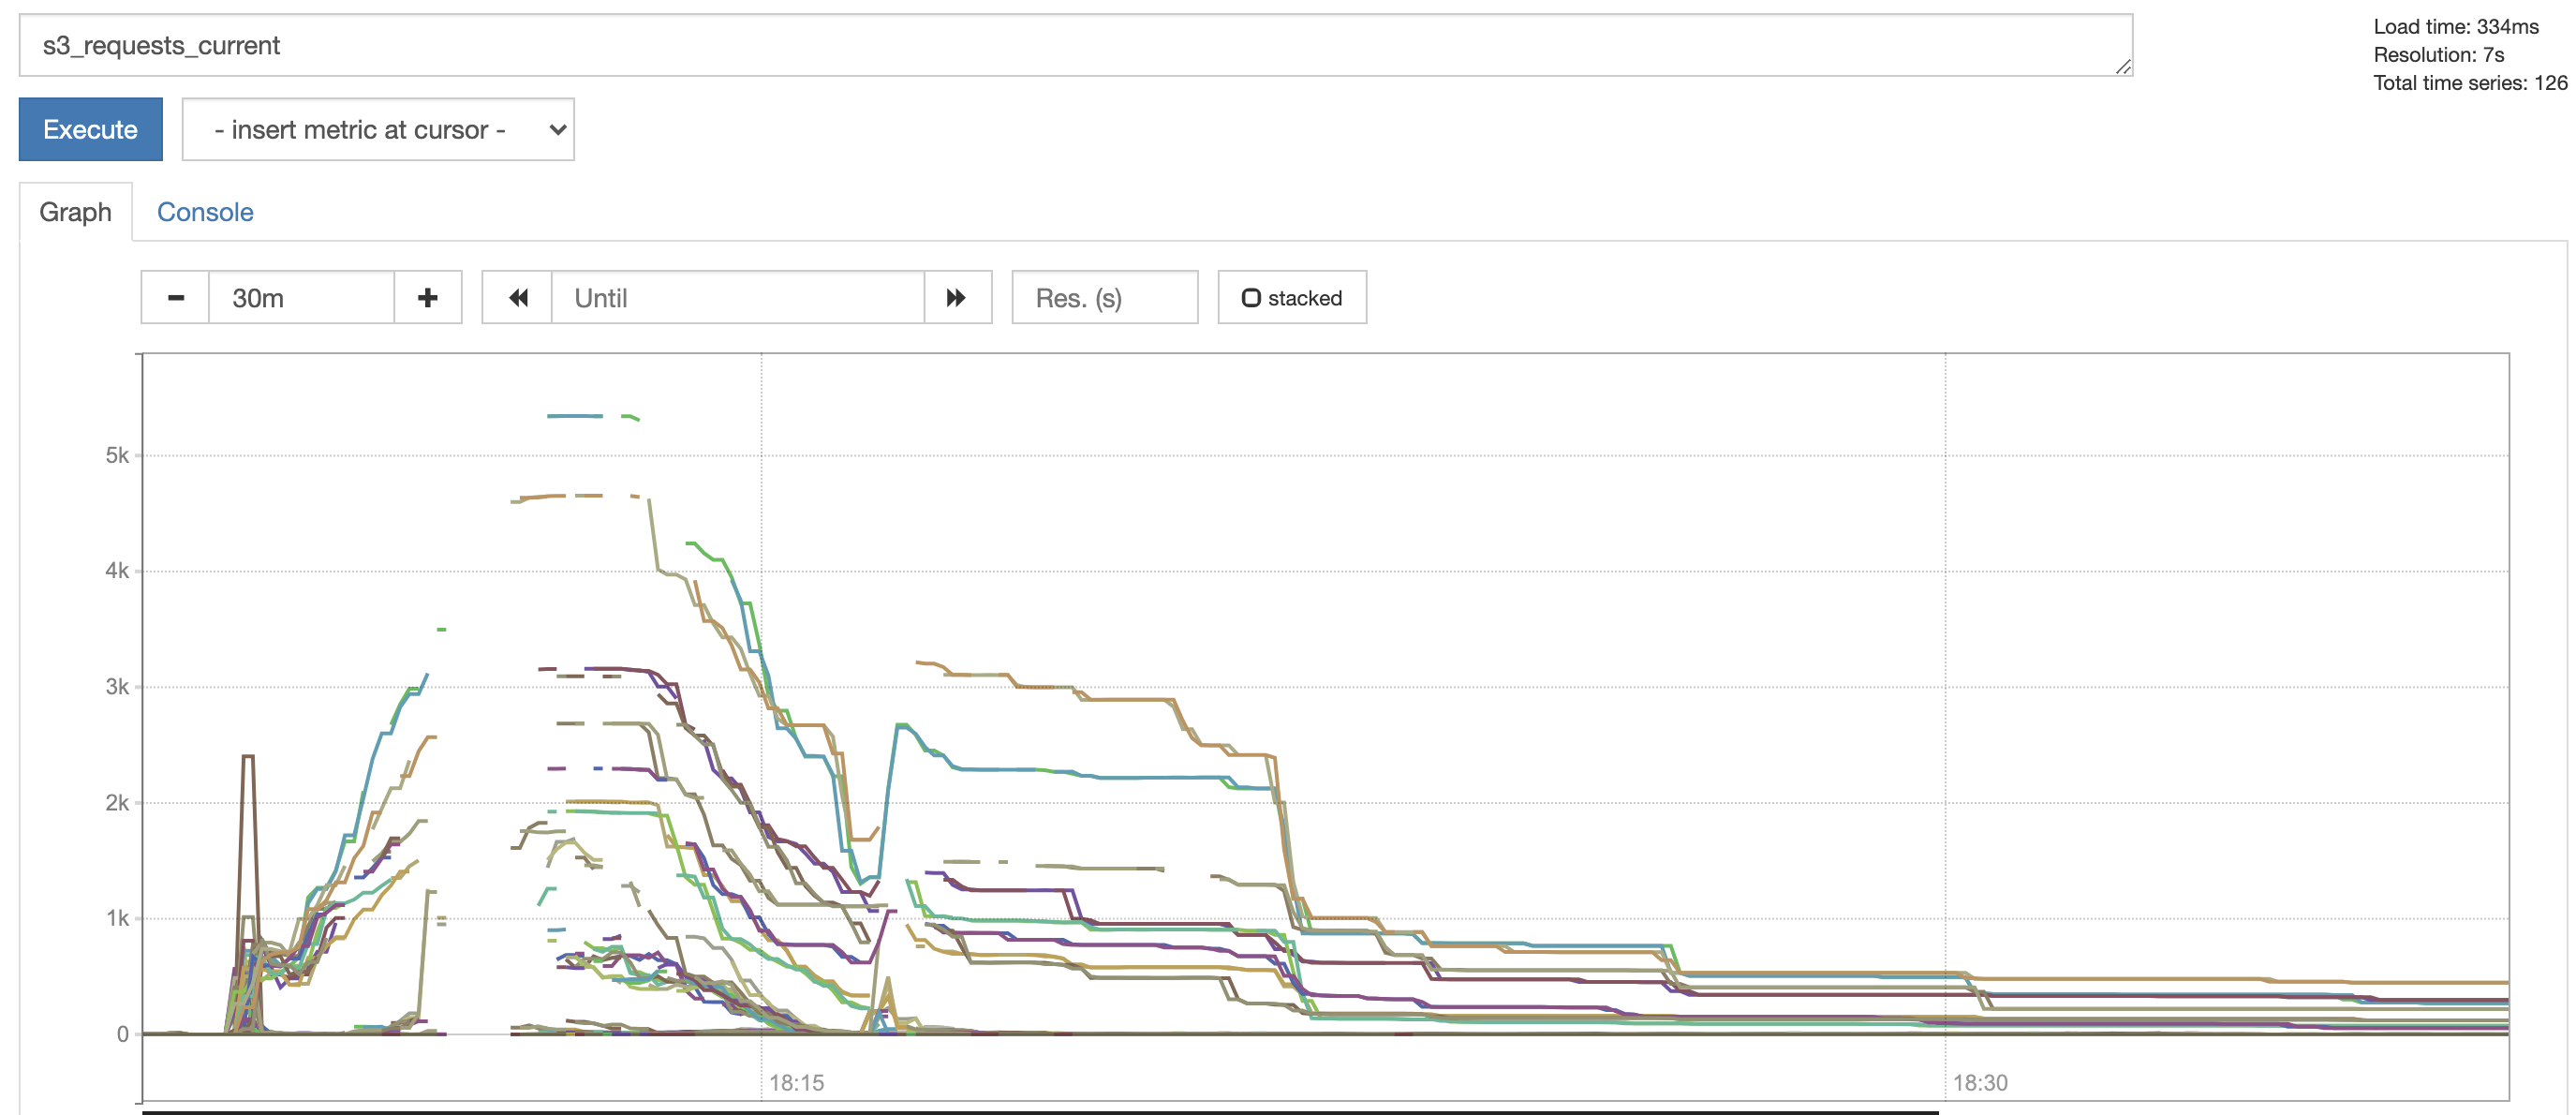2576x1115 pixels.
Task: Select the Graph tab
Action: coord(75,212)
